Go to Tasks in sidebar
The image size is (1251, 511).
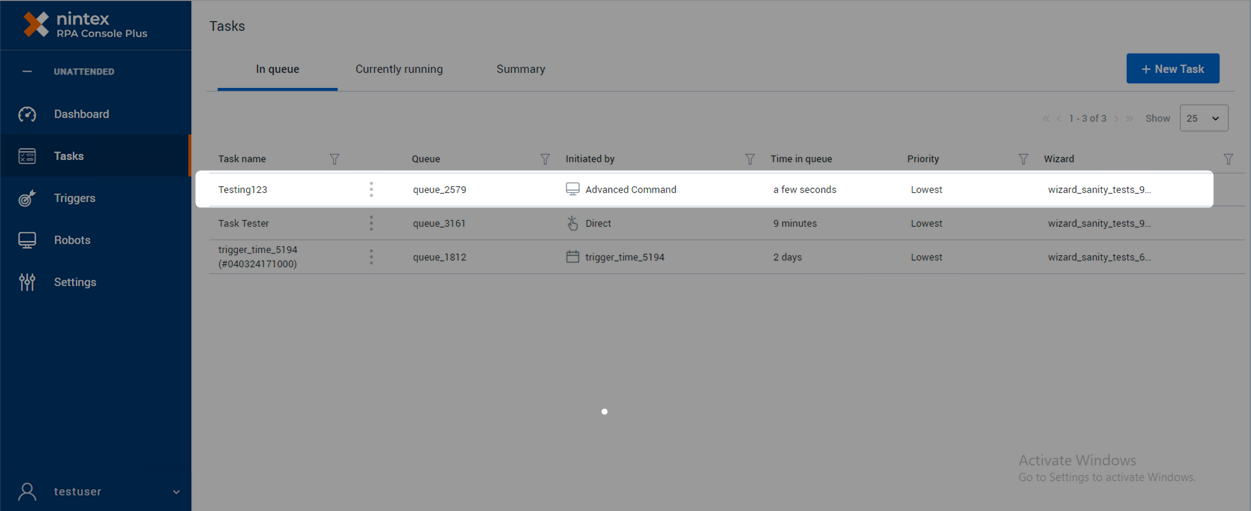point(69,156)
